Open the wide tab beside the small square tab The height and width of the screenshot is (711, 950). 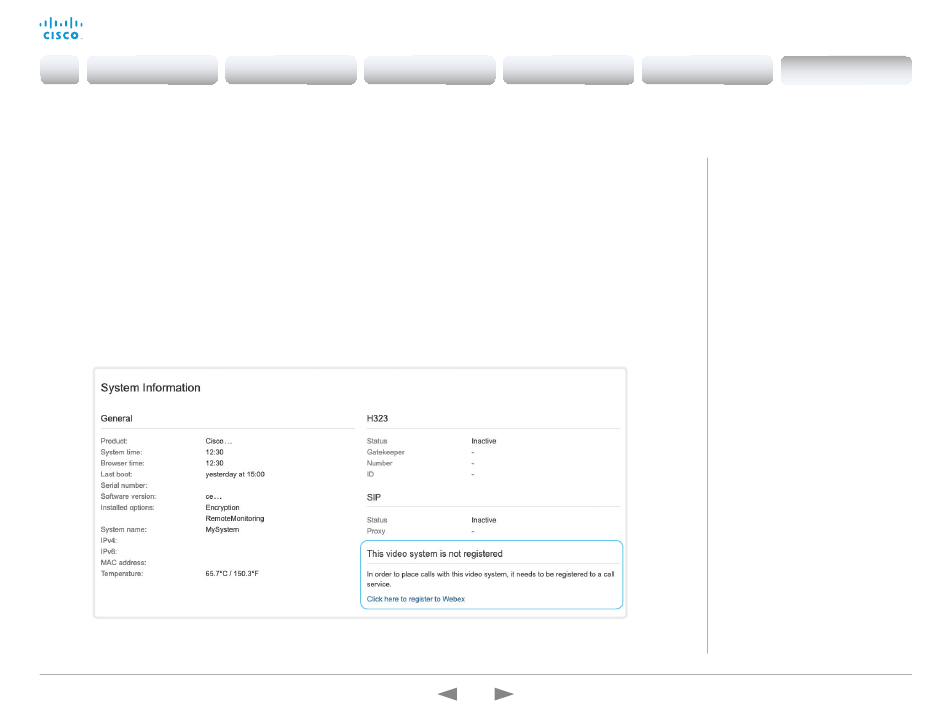pos(152,70)
